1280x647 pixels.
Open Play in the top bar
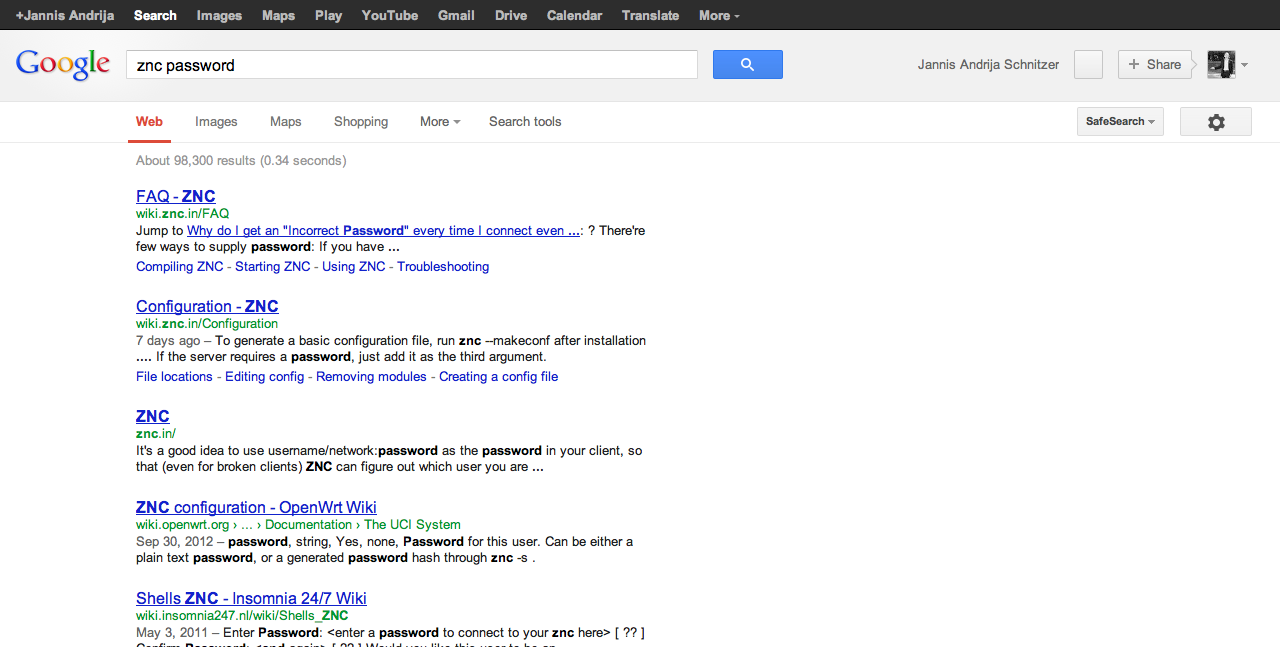(x=328, y=15)
